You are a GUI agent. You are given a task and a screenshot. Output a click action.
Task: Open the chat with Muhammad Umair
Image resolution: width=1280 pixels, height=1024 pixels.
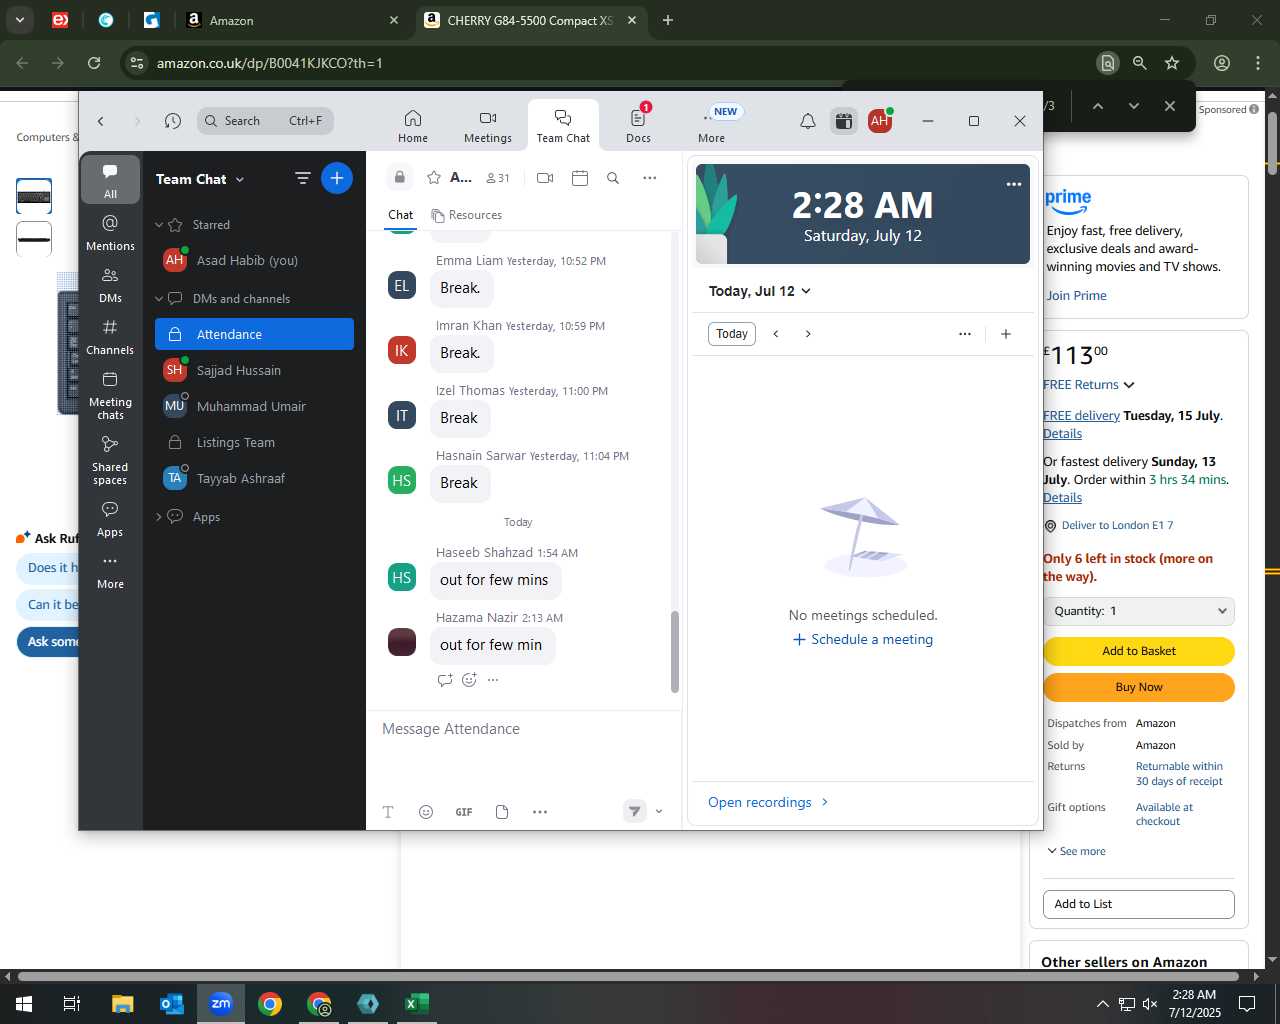254,406
